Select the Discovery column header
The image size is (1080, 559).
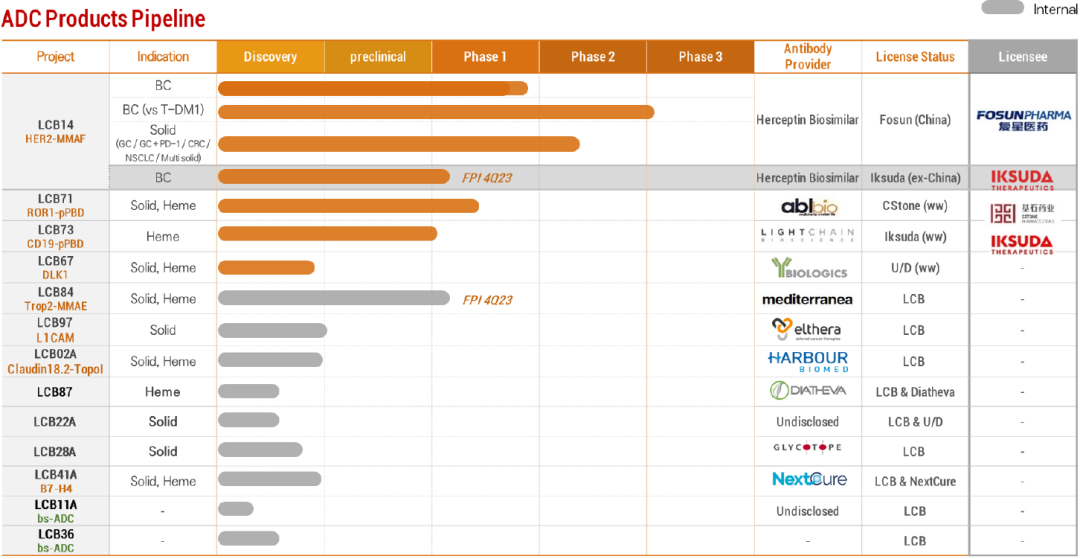coord(270,57)
